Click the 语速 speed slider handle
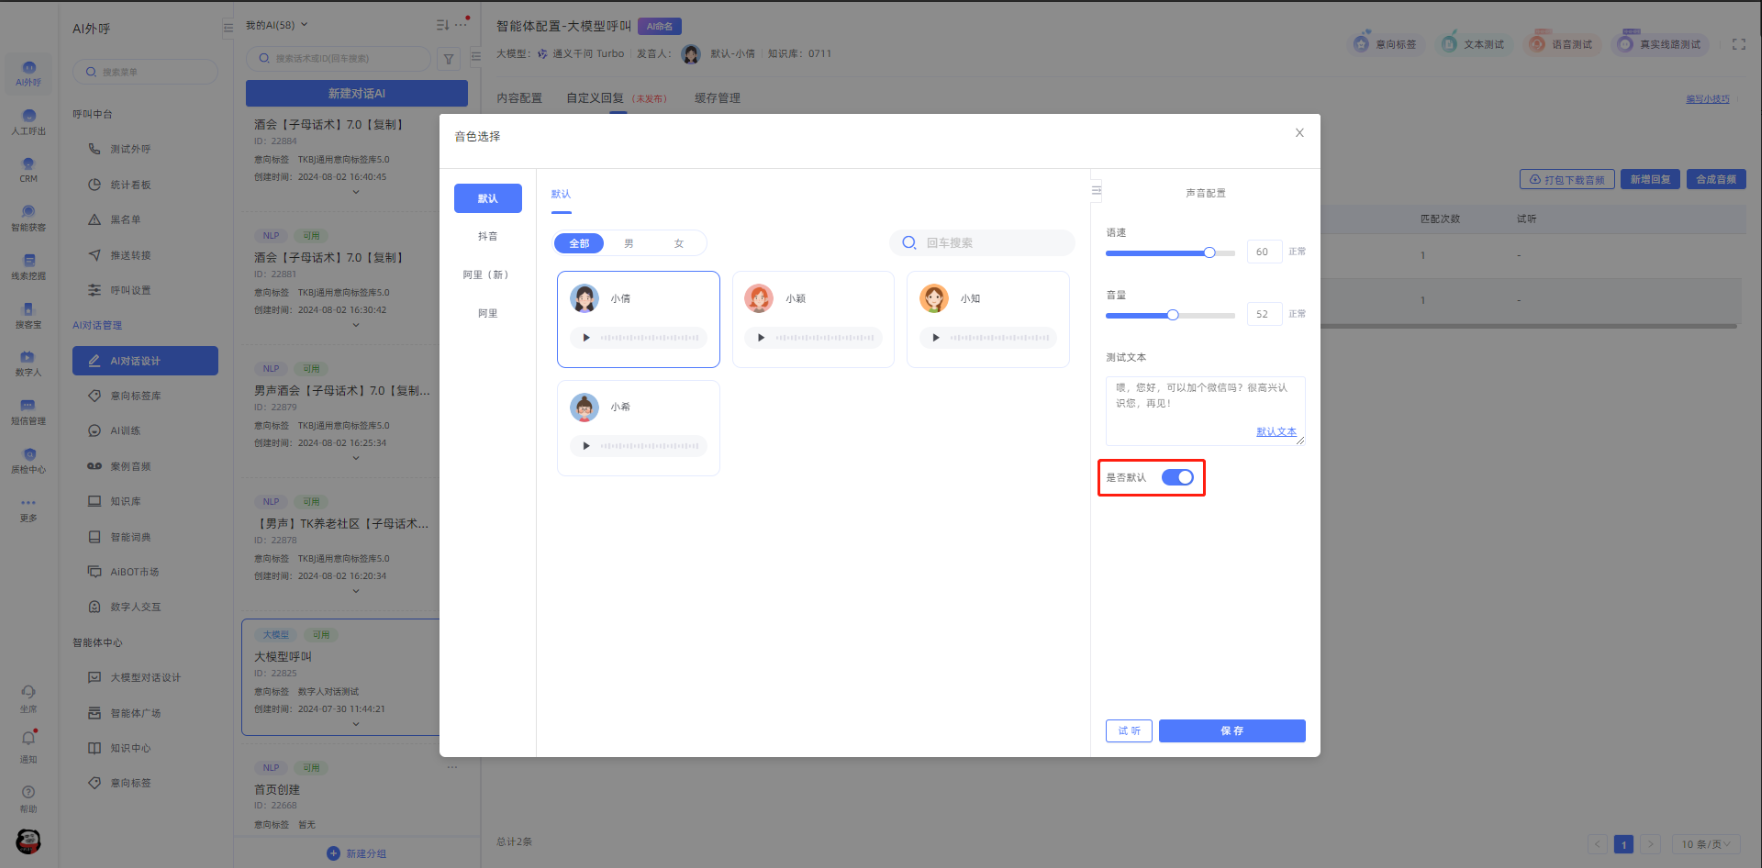 click(x=1209, y=253)
